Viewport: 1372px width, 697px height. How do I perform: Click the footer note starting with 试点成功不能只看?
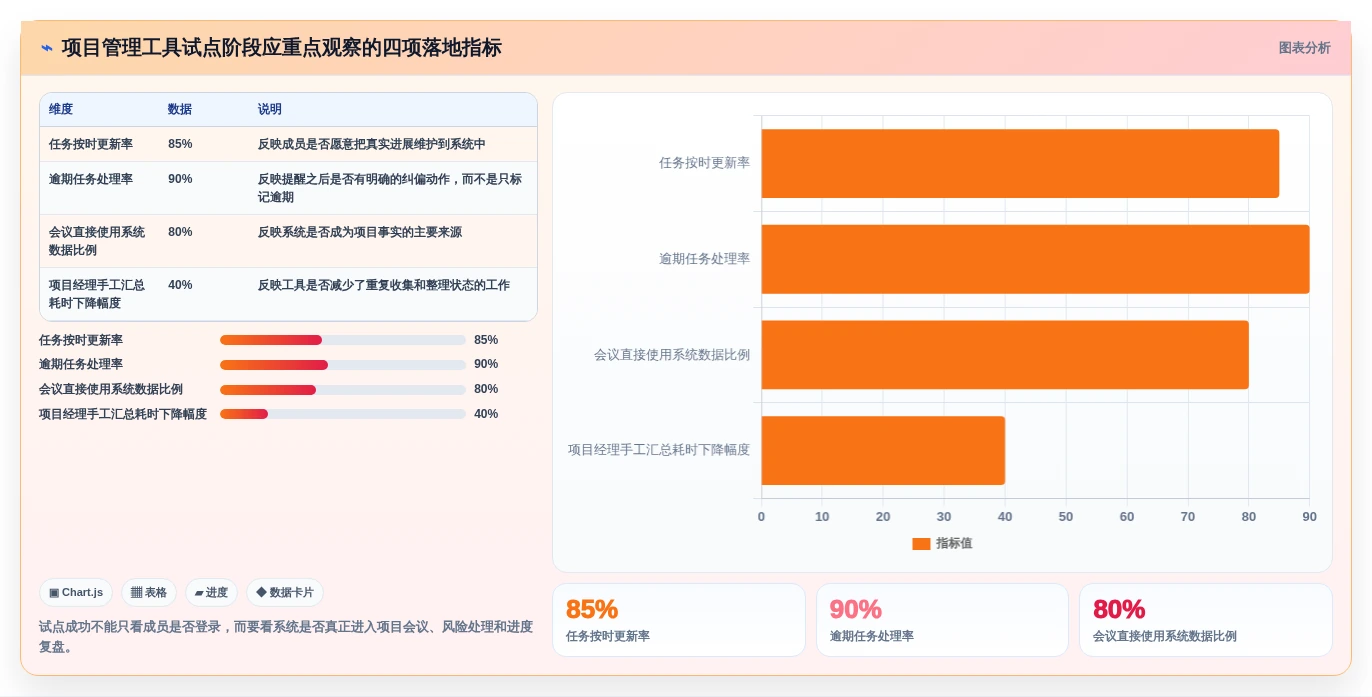[x=286, y=637]
